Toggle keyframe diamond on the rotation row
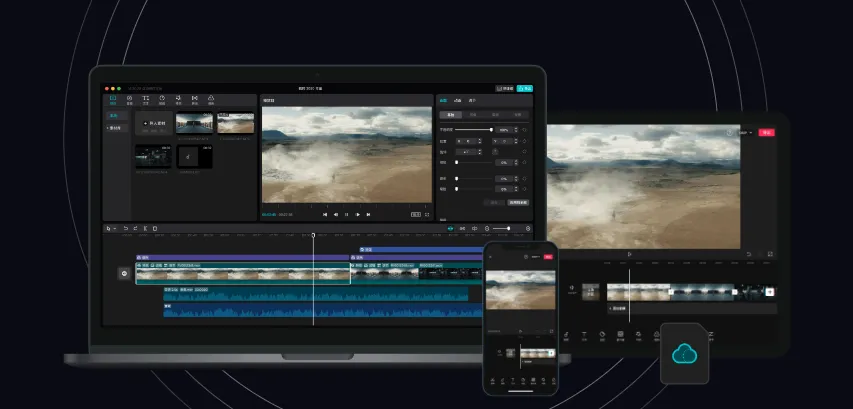The width and height of the screenshot is (853, 409). [x=524, y=152]
